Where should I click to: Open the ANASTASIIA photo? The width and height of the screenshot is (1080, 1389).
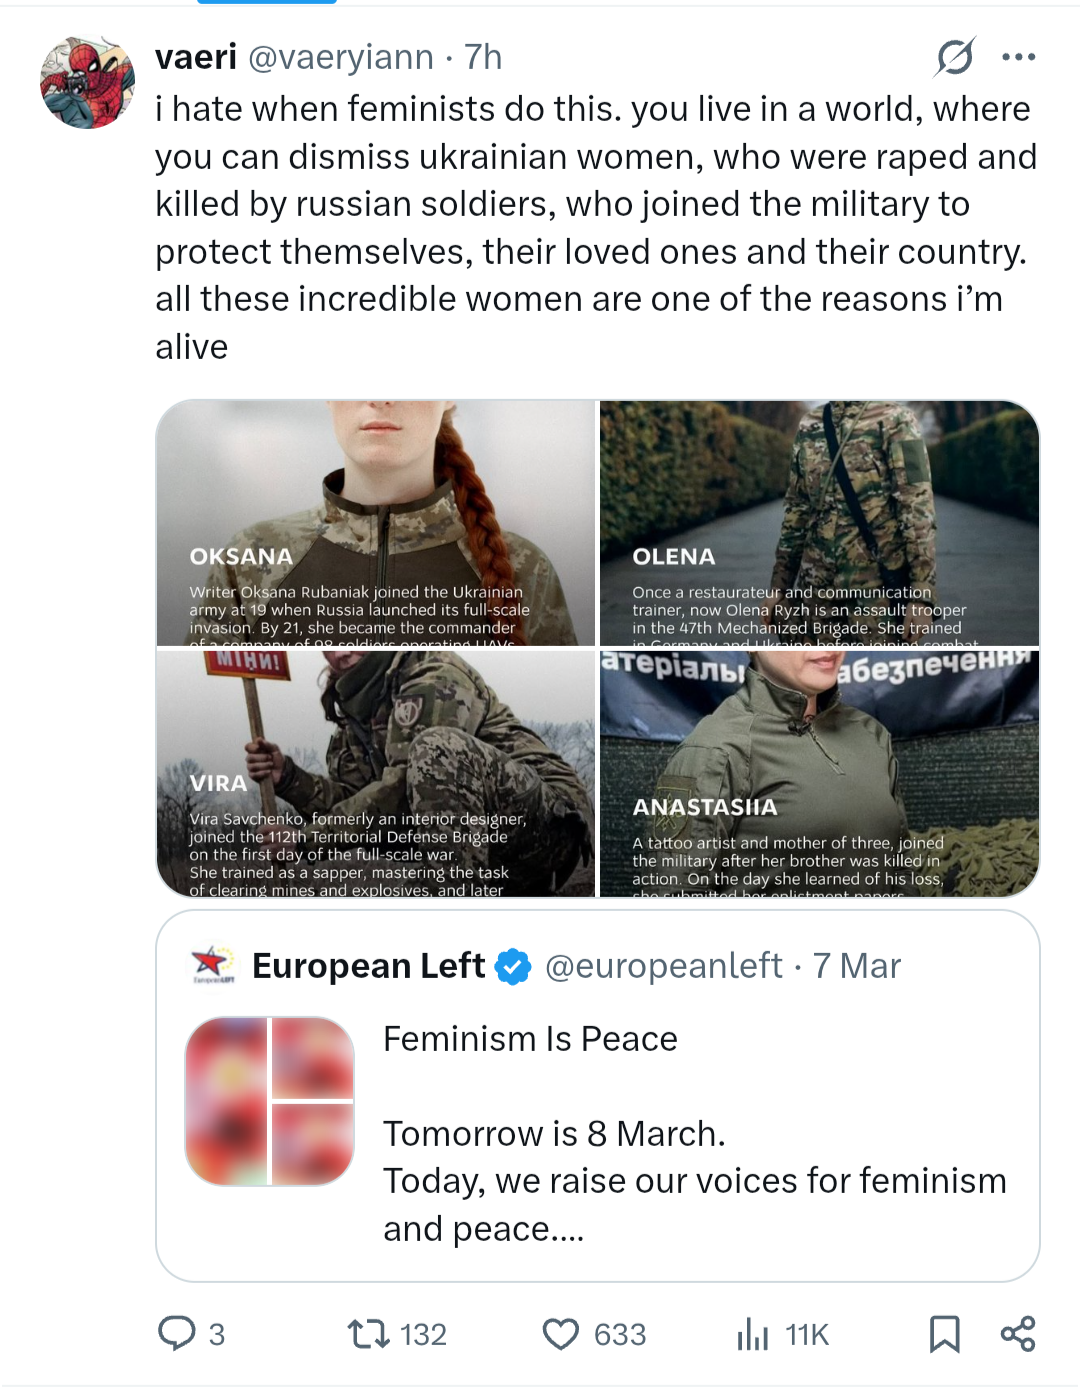(819, 773)
